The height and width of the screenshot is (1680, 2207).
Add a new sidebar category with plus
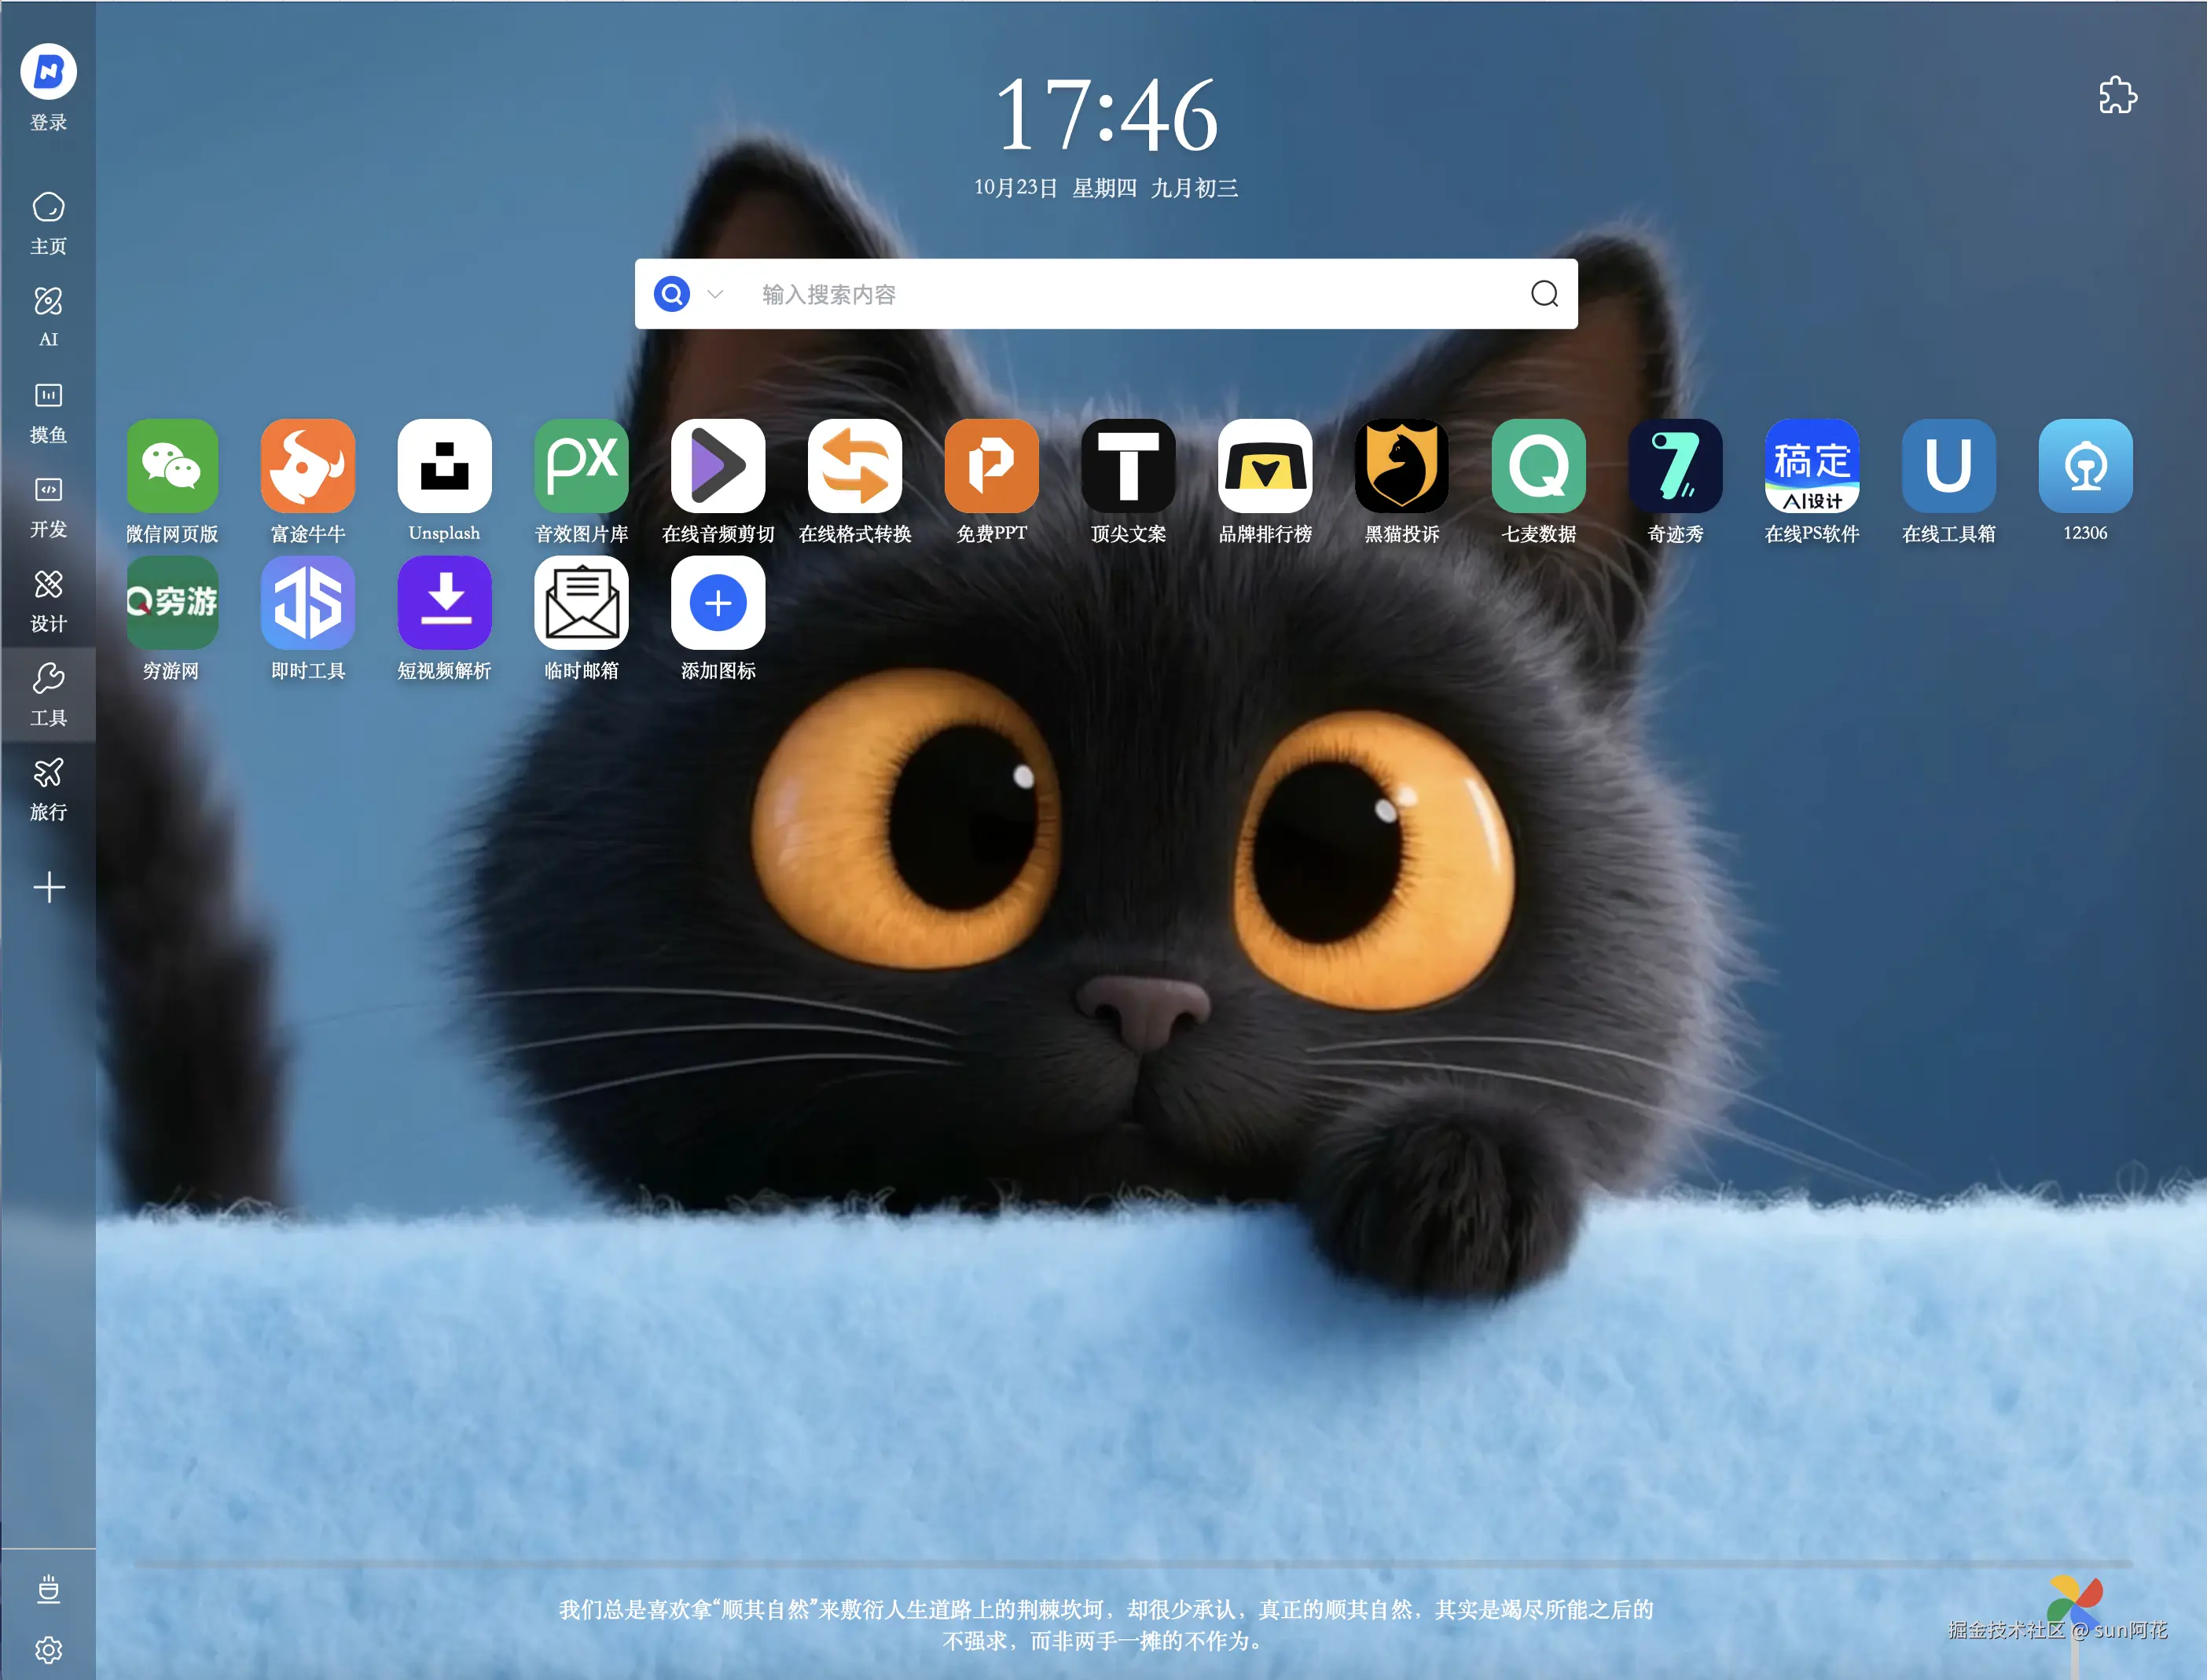click(48, 887)
